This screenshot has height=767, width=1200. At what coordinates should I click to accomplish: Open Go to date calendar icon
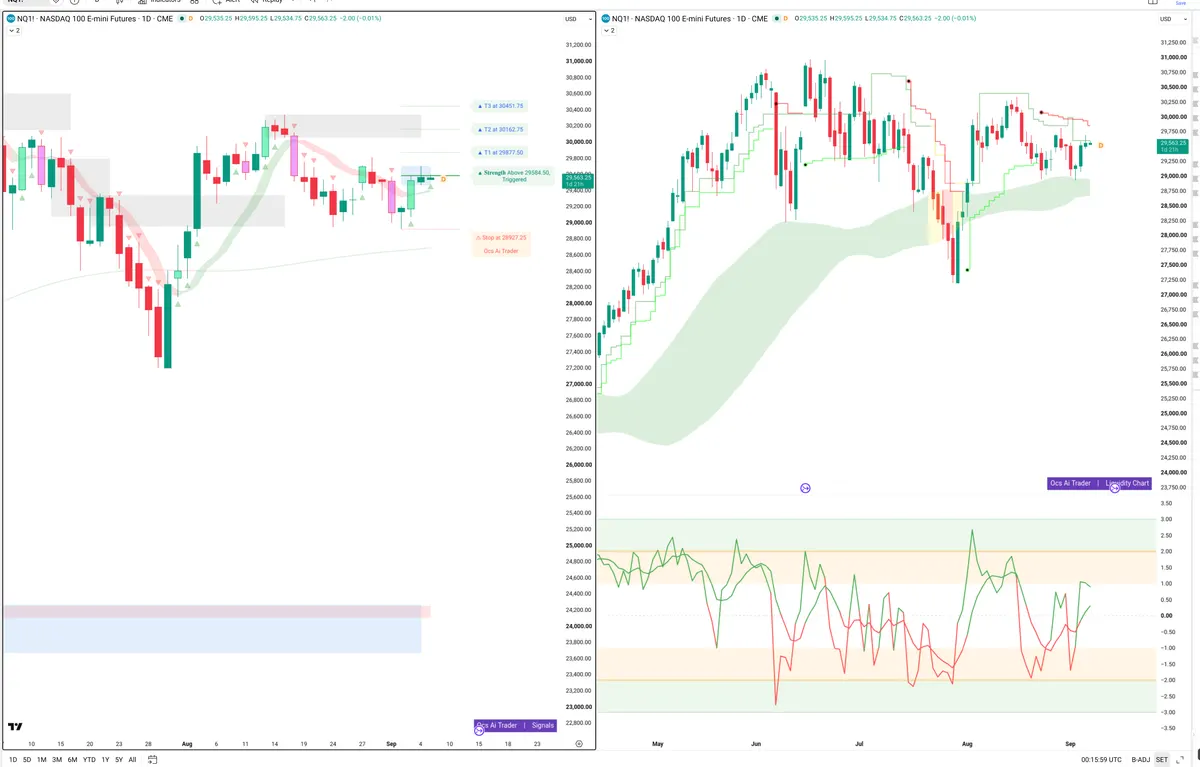tap(152, 760)
